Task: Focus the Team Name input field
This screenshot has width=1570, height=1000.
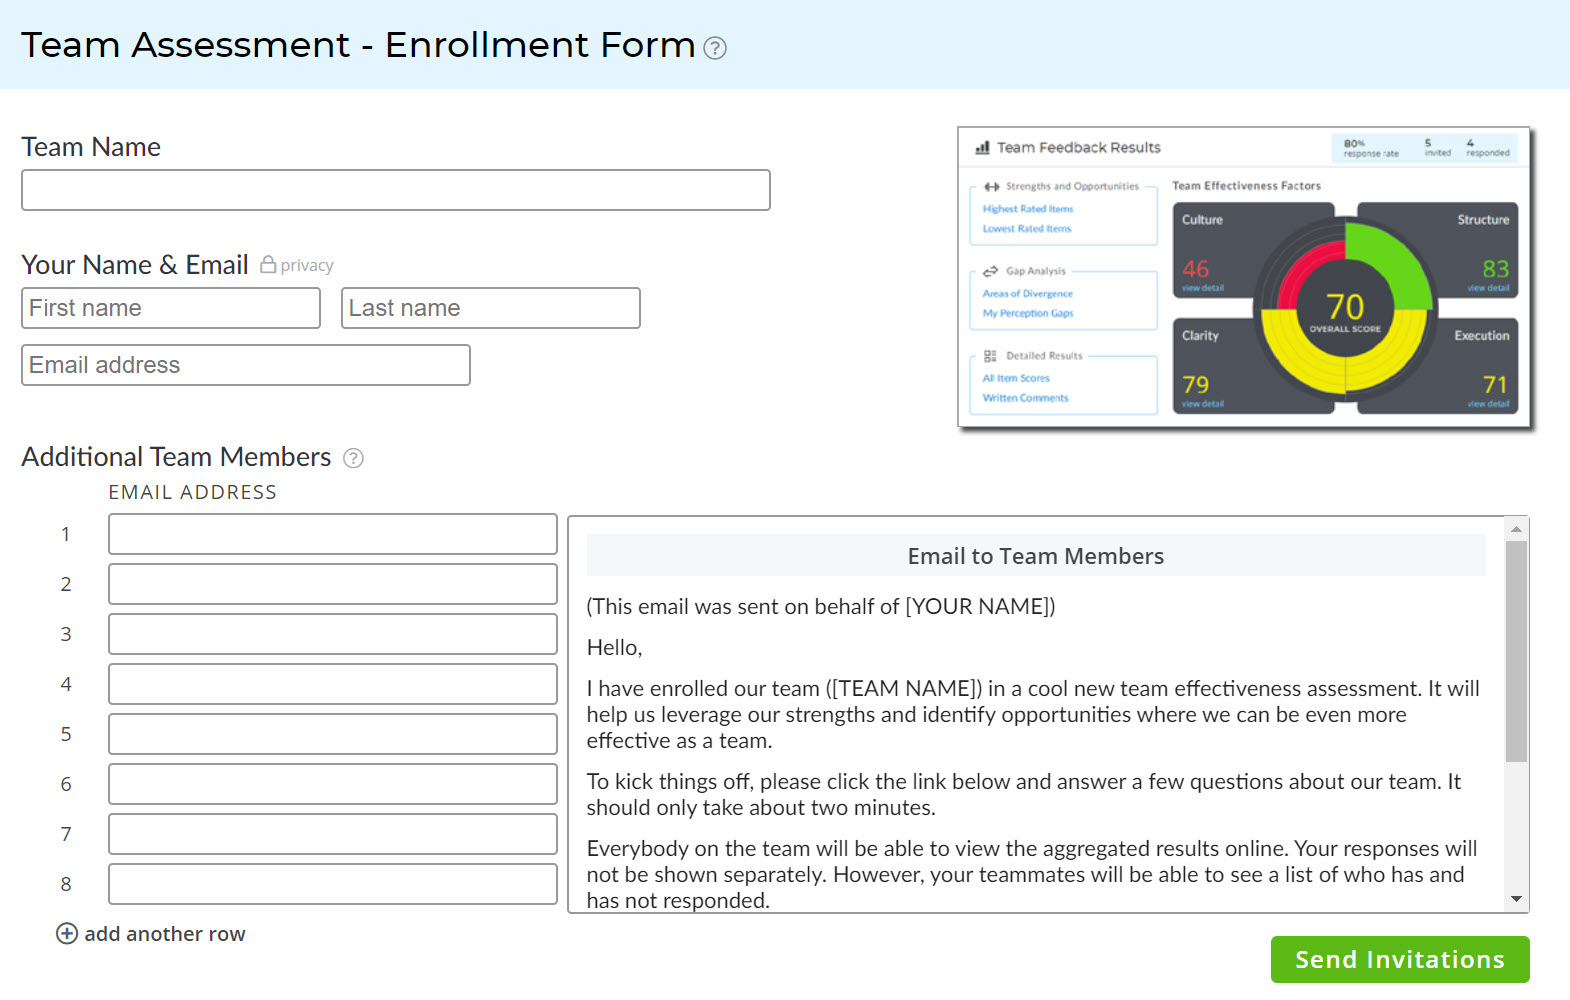Action: [396, 190]
